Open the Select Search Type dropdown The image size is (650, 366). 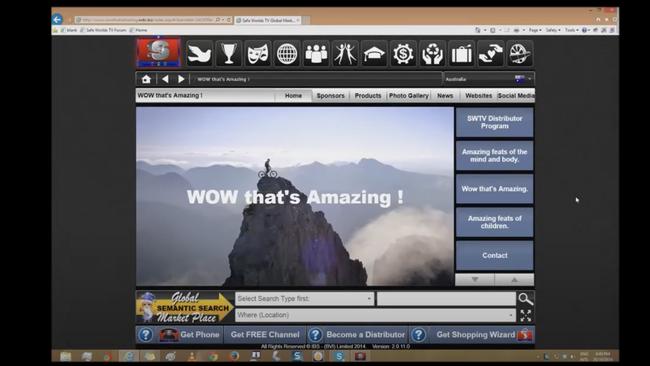[305, 298]
